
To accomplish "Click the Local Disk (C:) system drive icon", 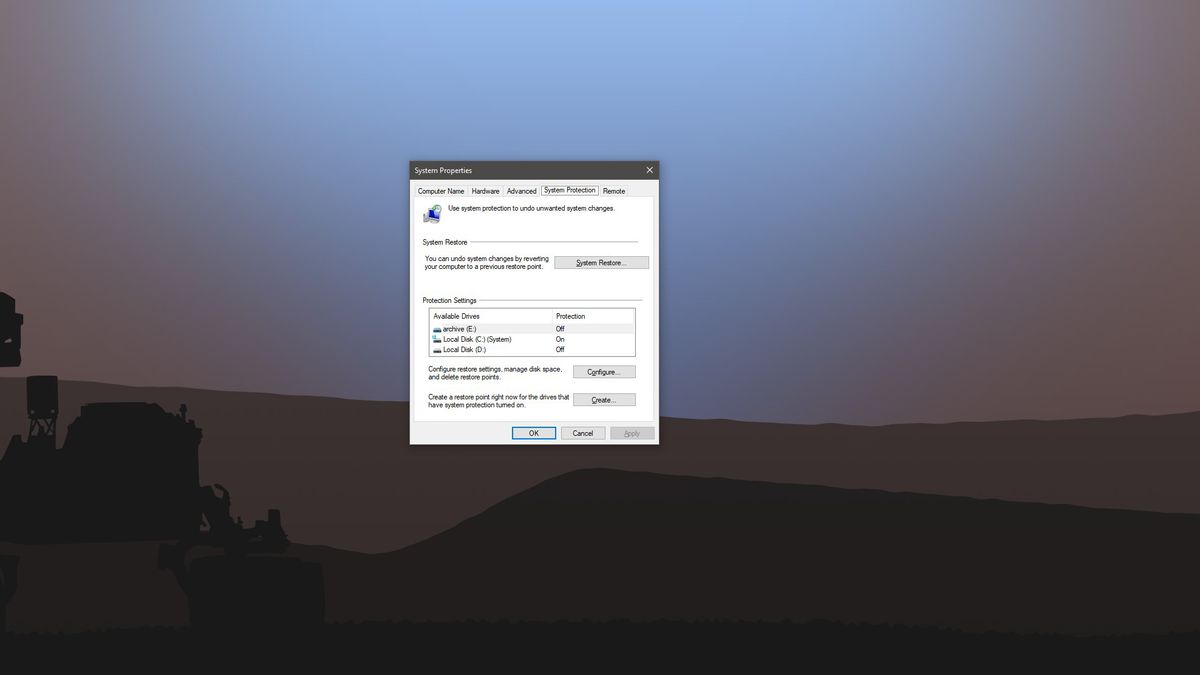I will click(436, 338).
